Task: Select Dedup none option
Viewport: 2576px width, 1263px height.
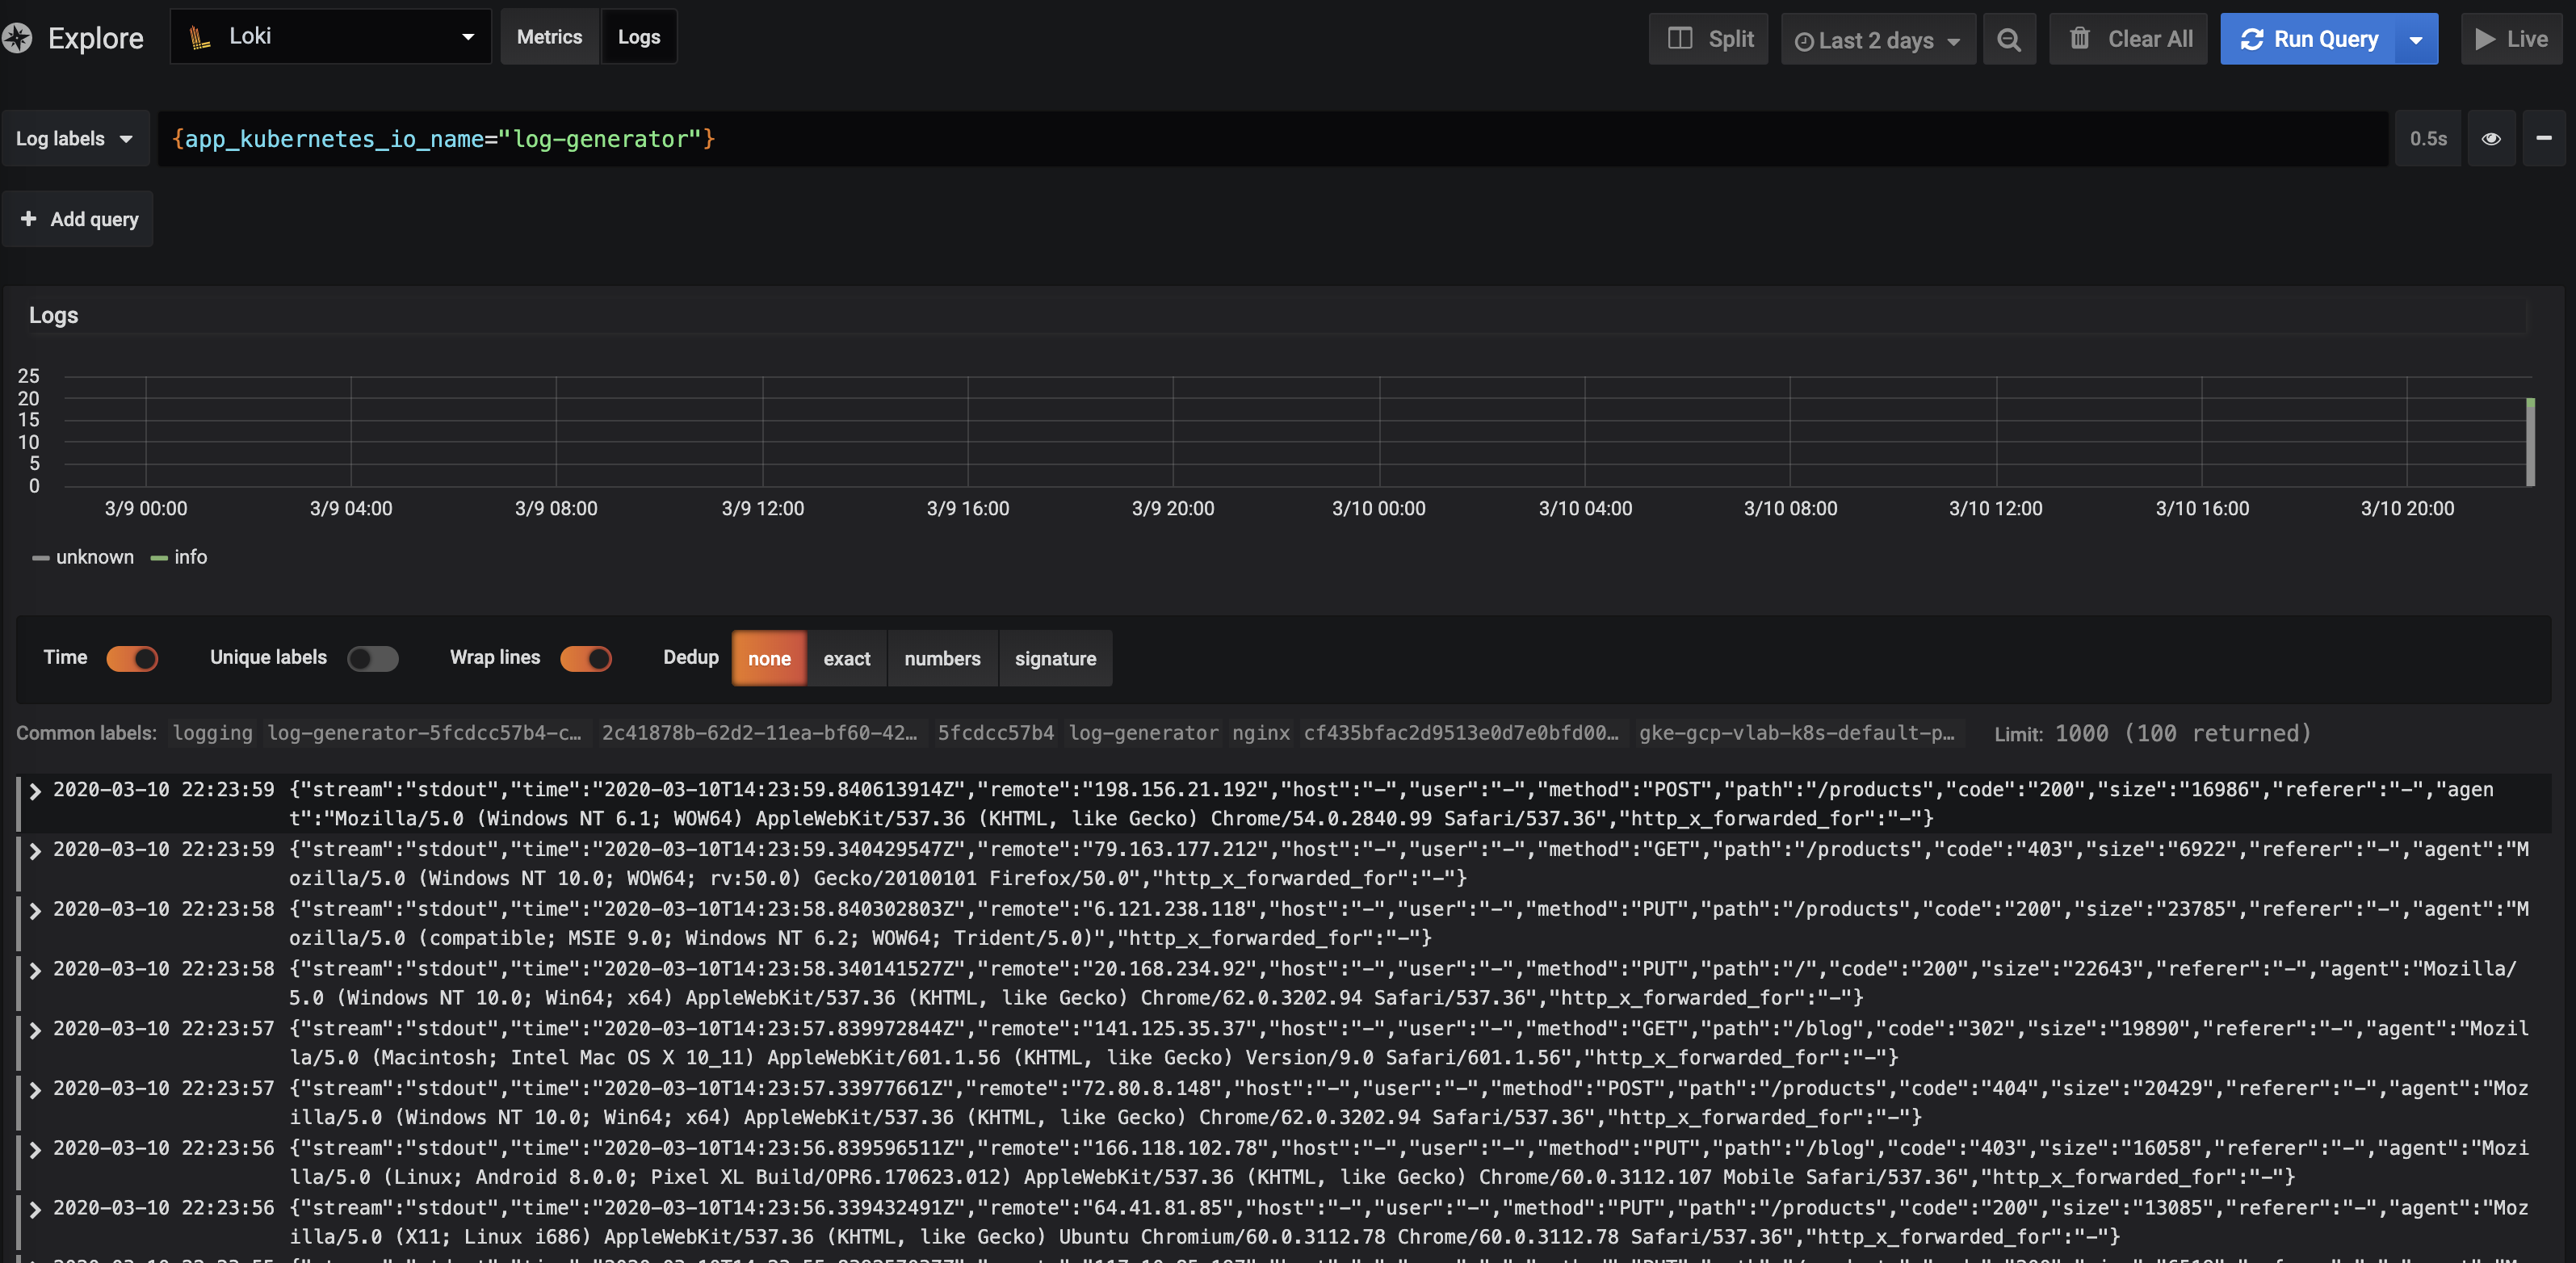Action: (x=769, y=658)
